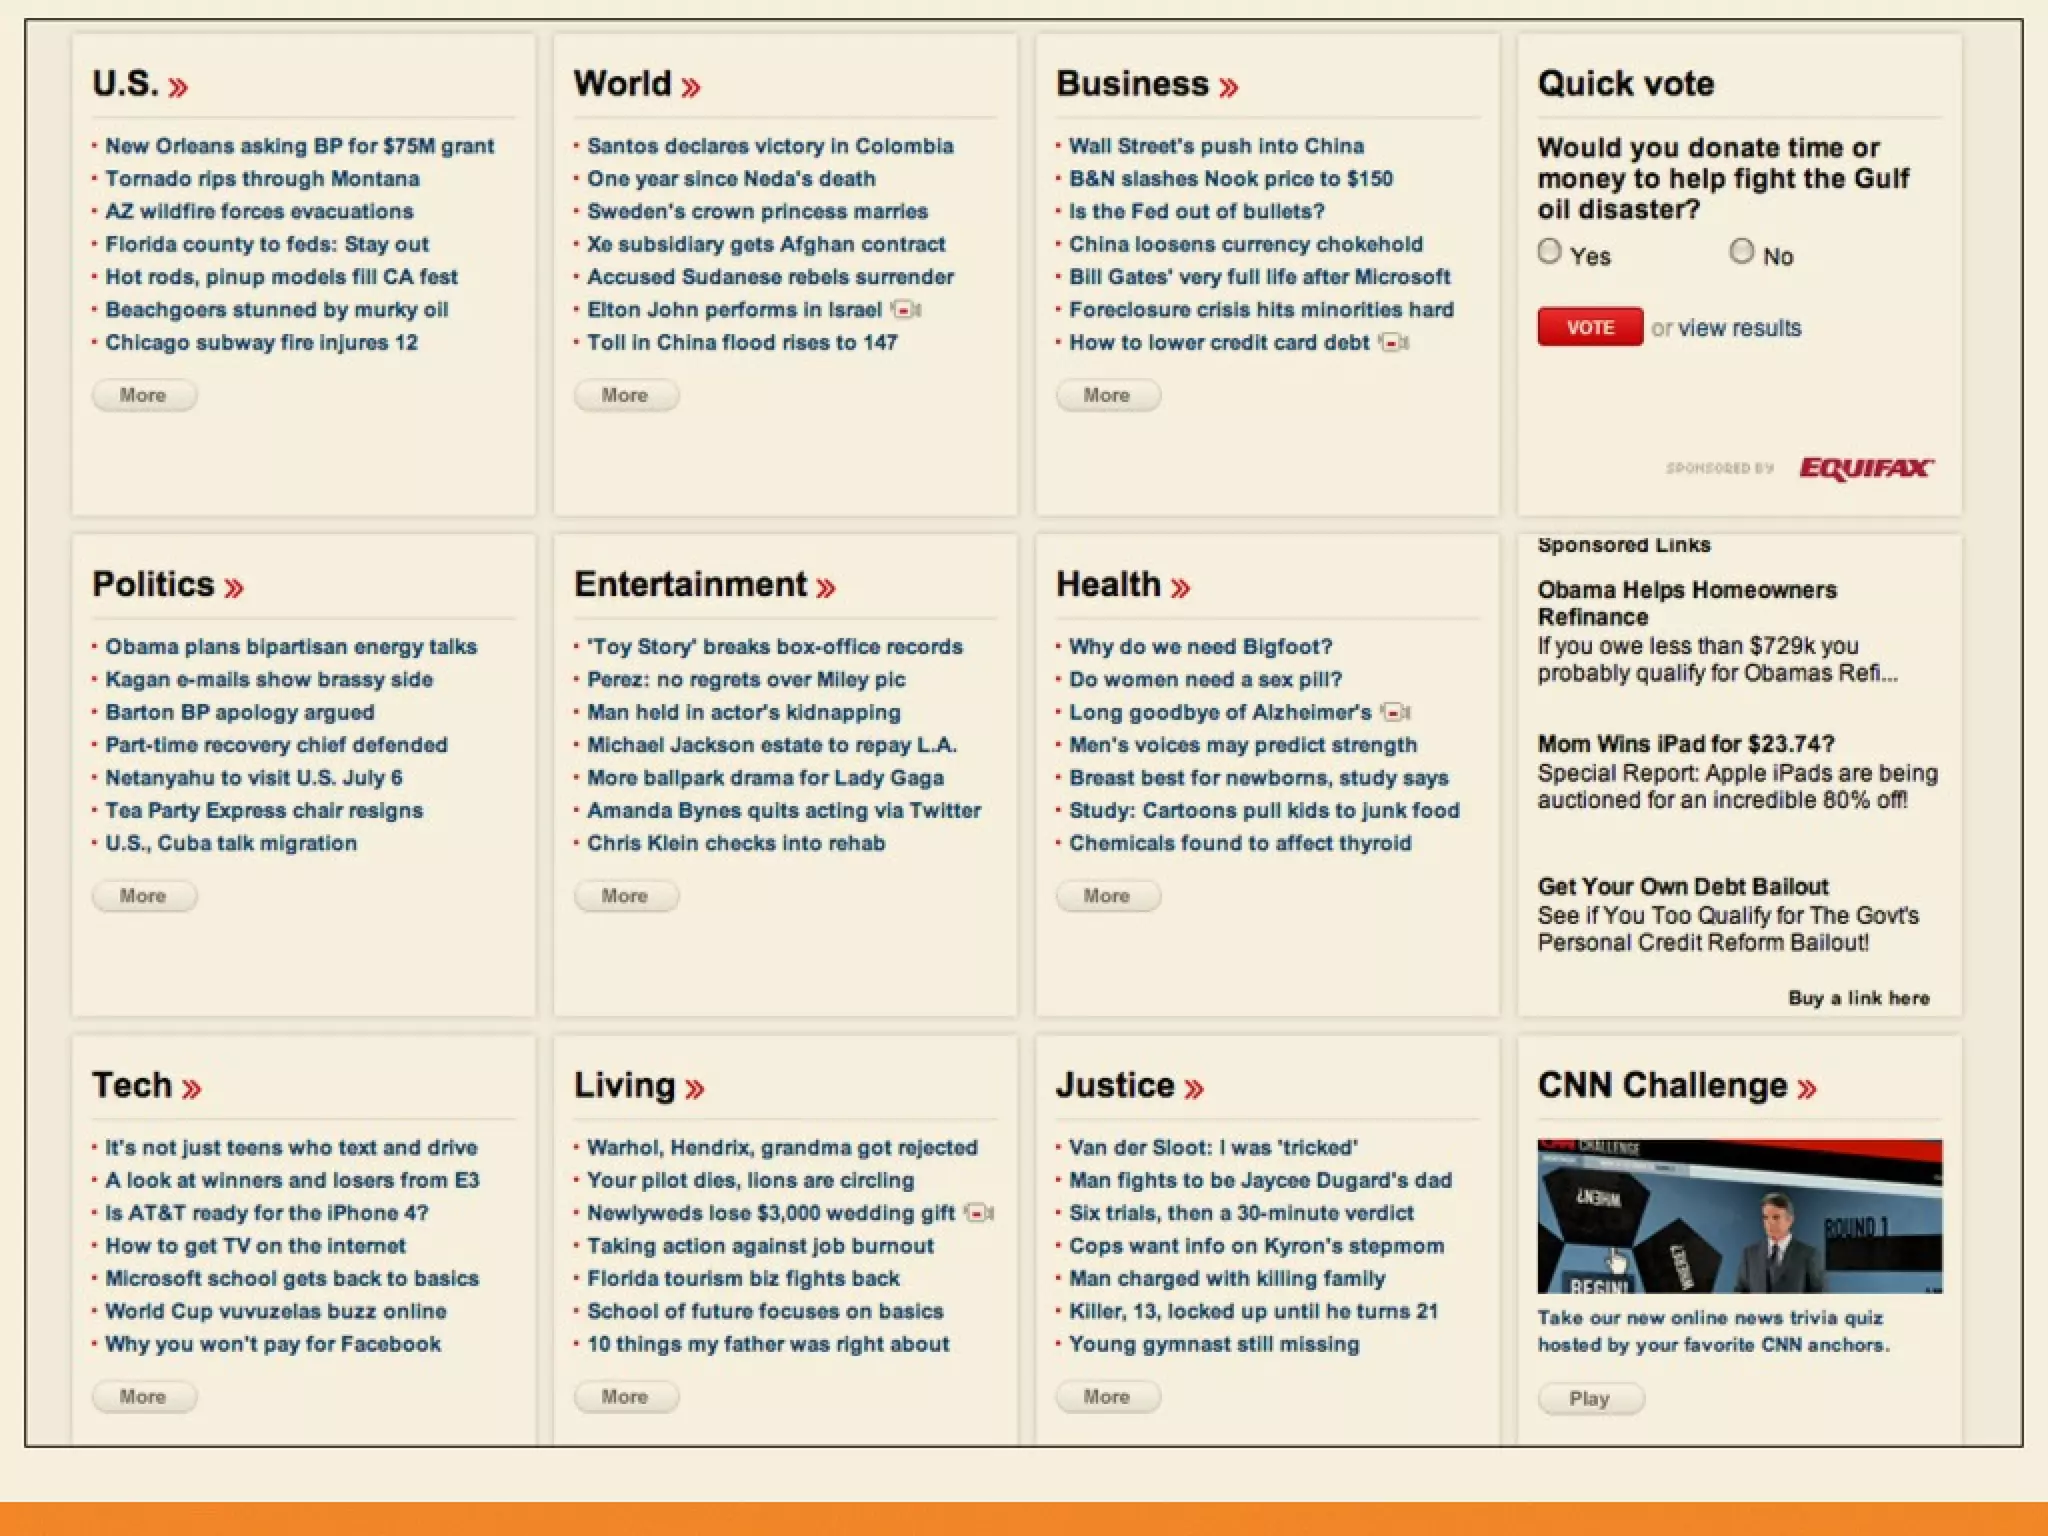Open the Business section heading
This screenshot has height=1536, width=2048.
[x=1132, y=84]
